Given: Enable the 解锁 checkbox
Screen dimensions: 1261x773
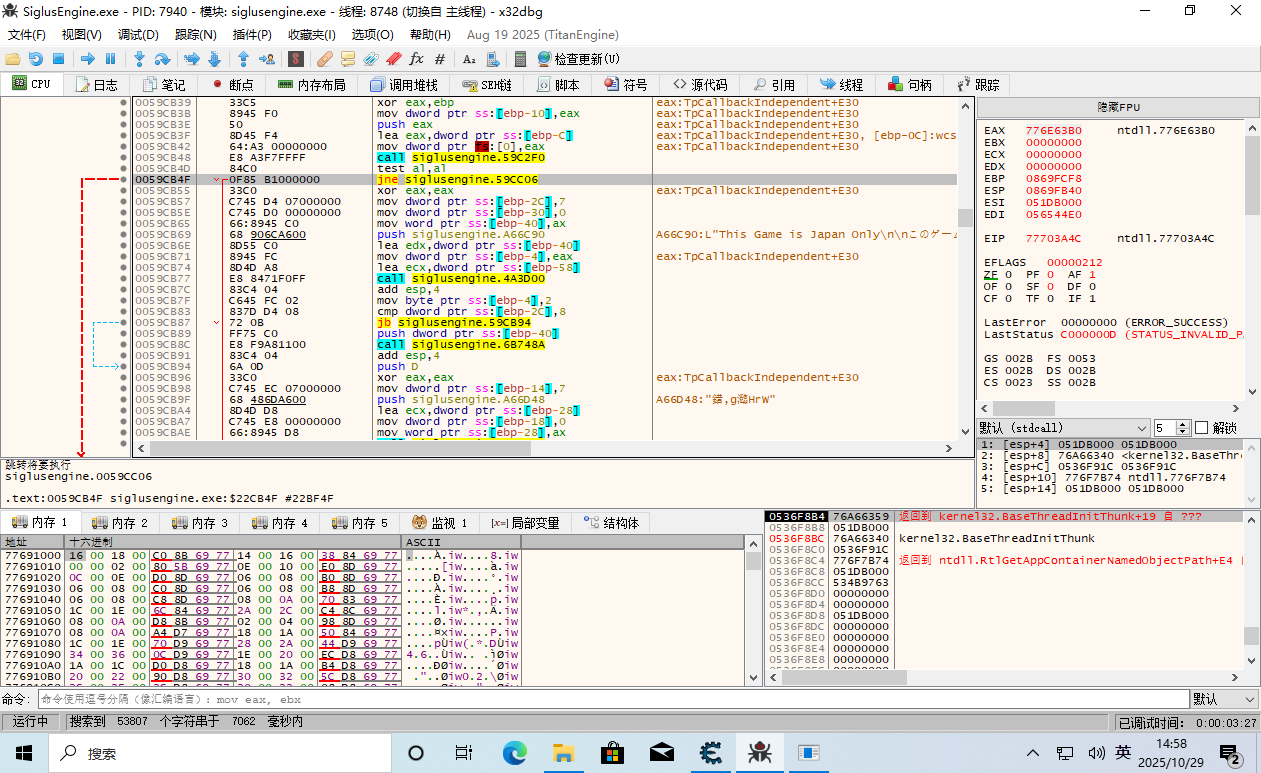Looking at the screenshot, I should tap(1202, 427).
